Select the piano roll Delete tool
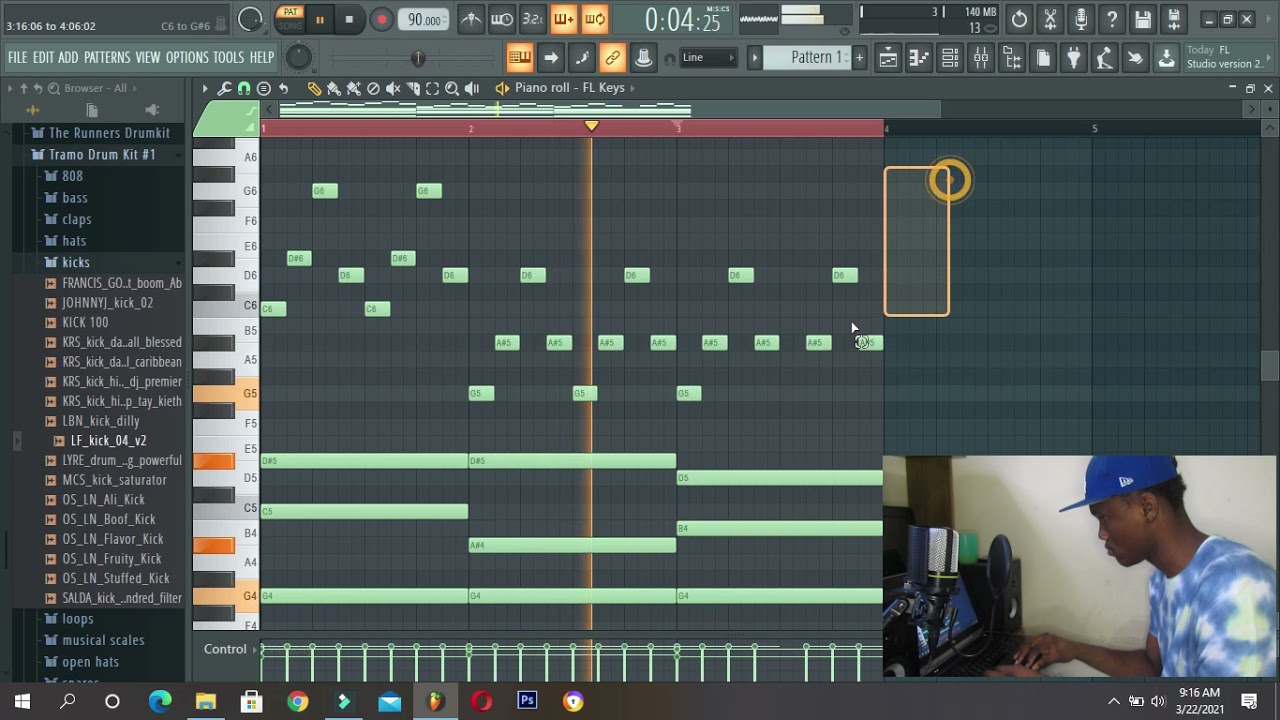The image size is (1280, 720). click(x=373, y=88)
